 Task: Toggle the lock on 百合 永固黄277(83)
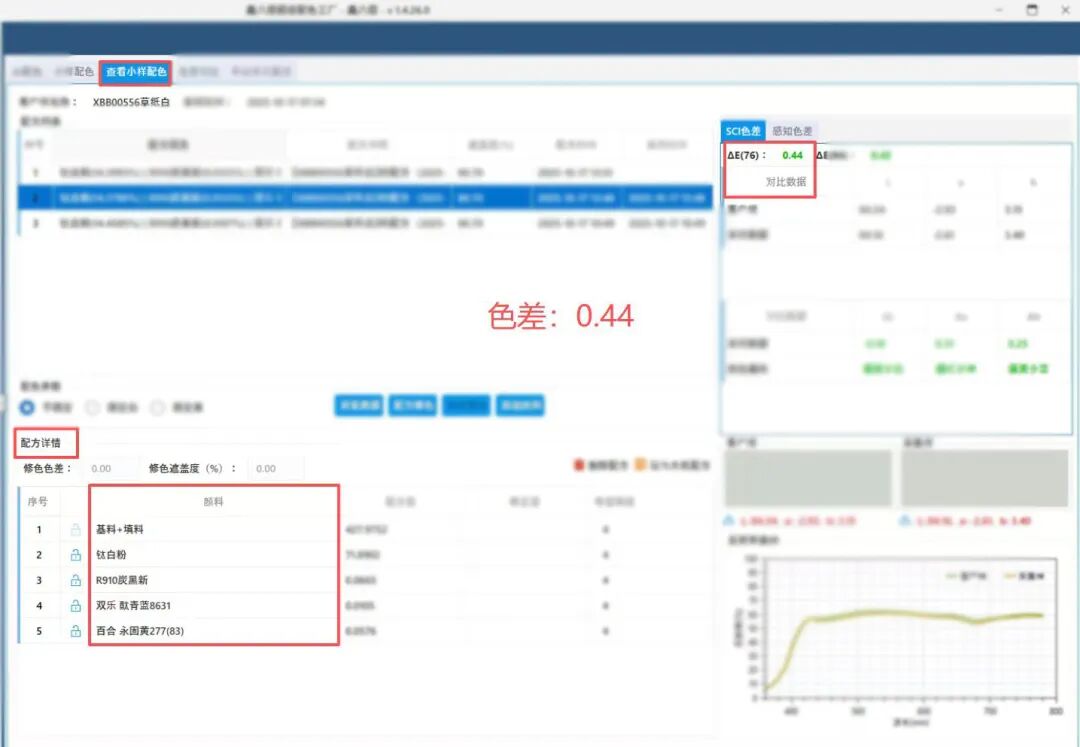point(75,631)
